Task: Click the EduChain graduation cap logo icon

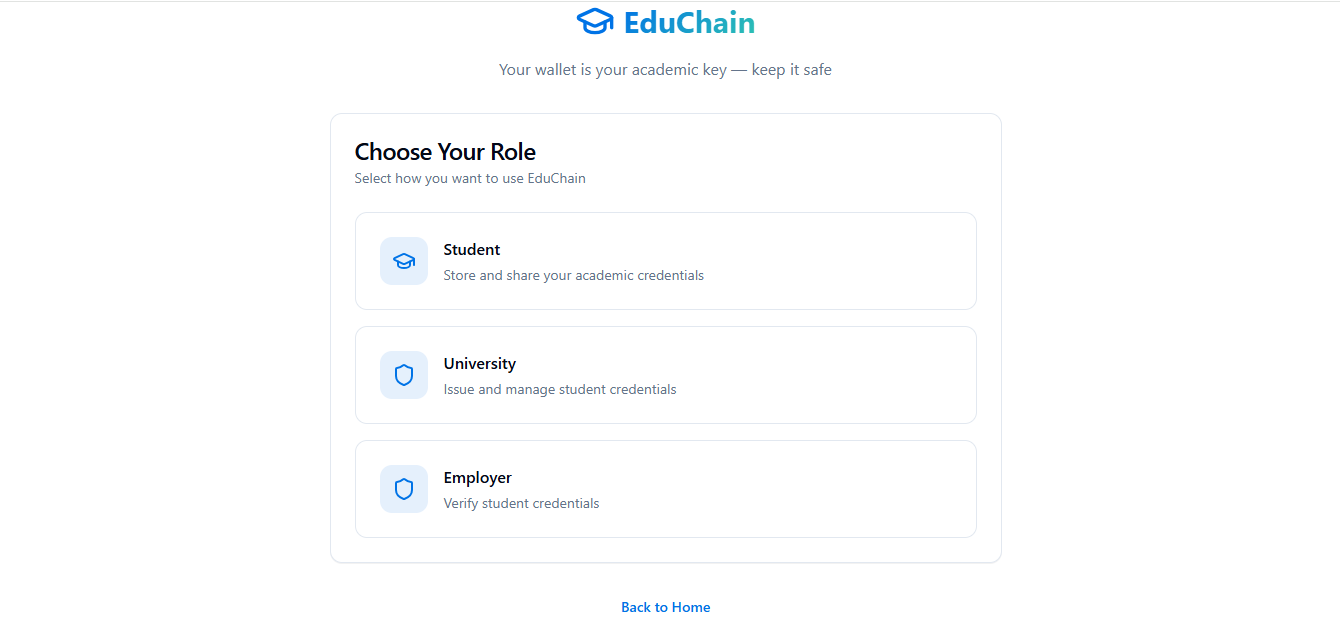Action: (595, 21)
